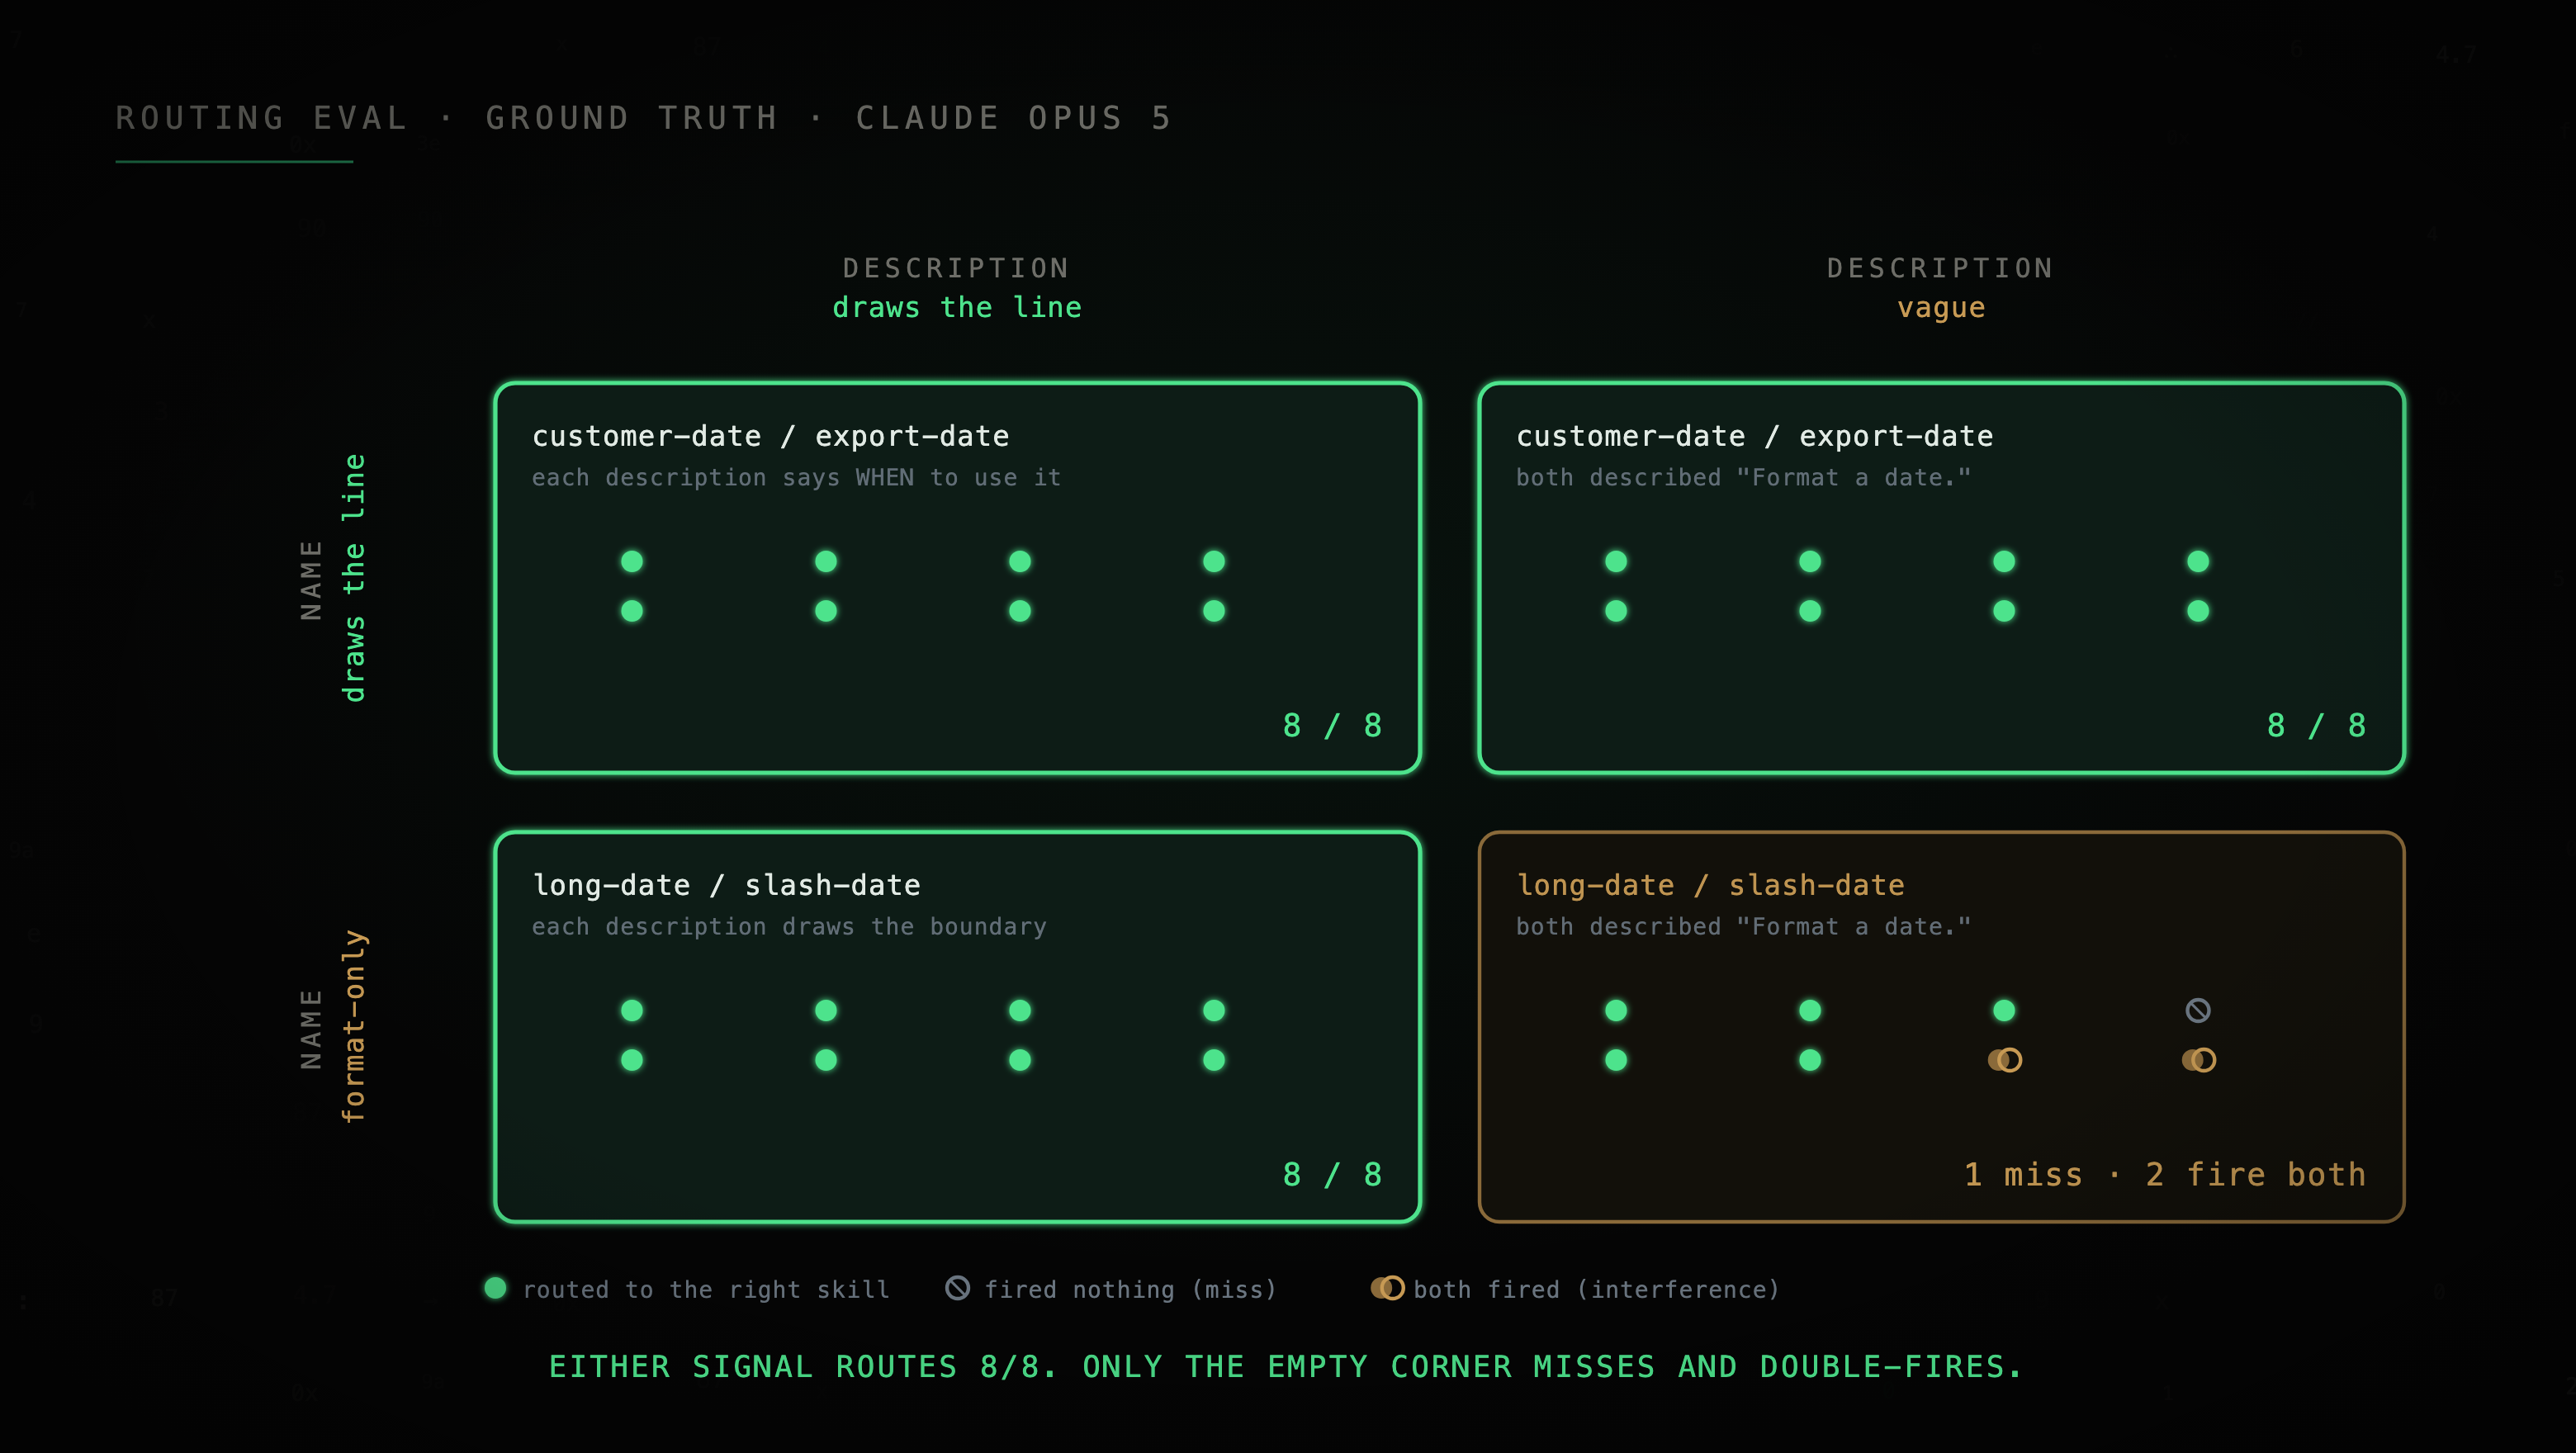
Task: Click the legend's both-fired interference icon
Action: pyautogui.click(x=1387, y=1288)
